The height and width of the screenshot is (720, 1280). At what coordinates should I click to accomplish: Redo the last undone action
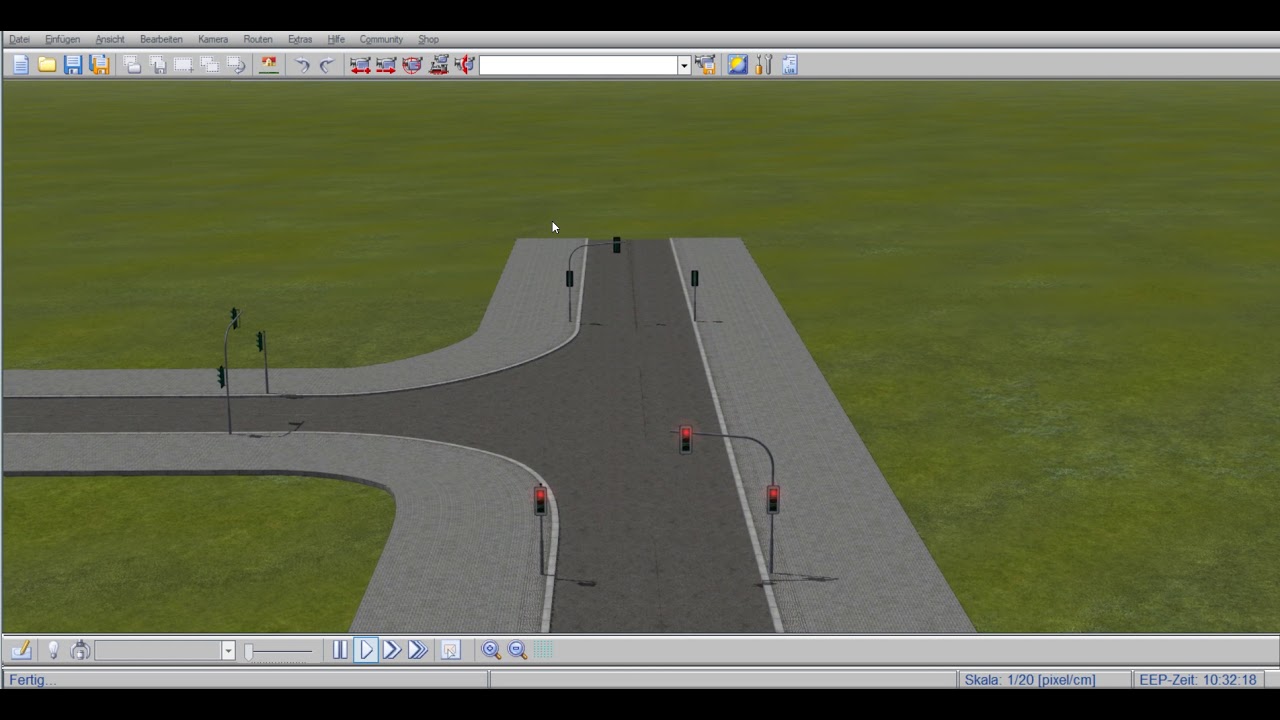(x=326, y=65)
